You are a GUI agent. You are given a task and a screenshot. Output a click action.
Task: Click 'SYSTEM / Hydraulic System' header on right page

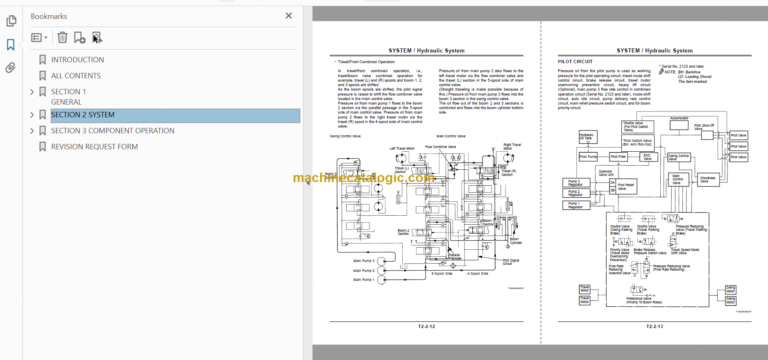click(x=654, y=50)
